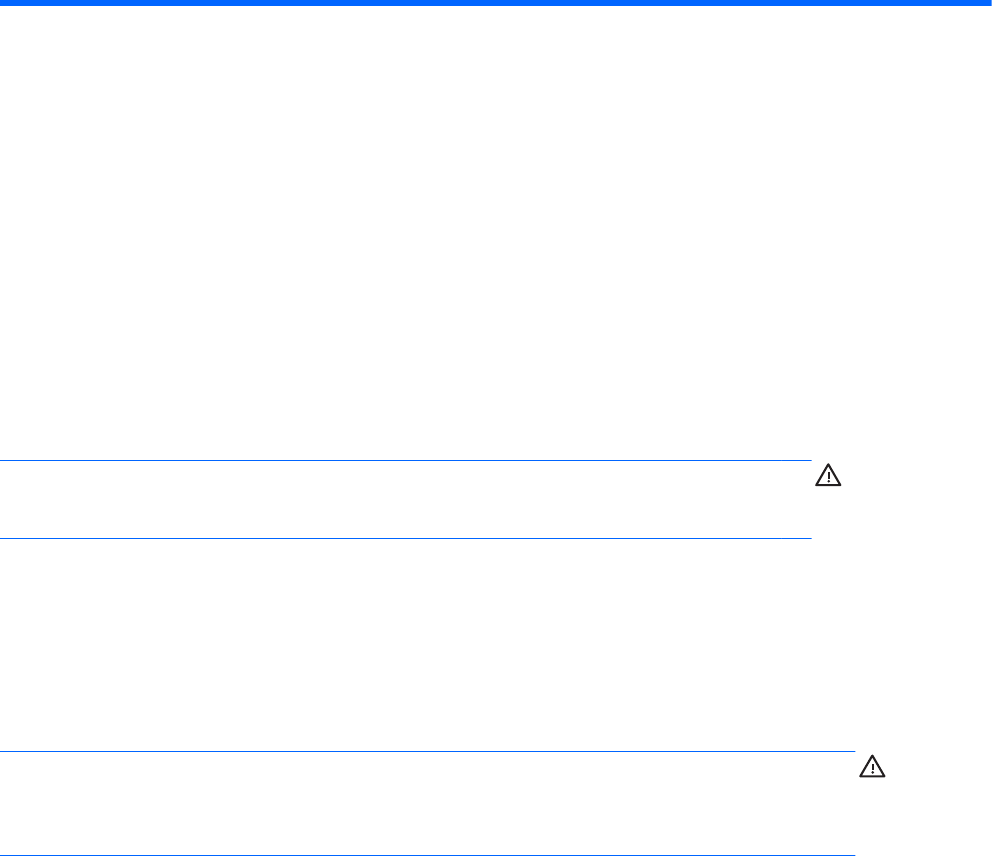Click the thick blue header bar
Image resolution: width=992 pixels, height=856 pixels.
pos(496,3)
